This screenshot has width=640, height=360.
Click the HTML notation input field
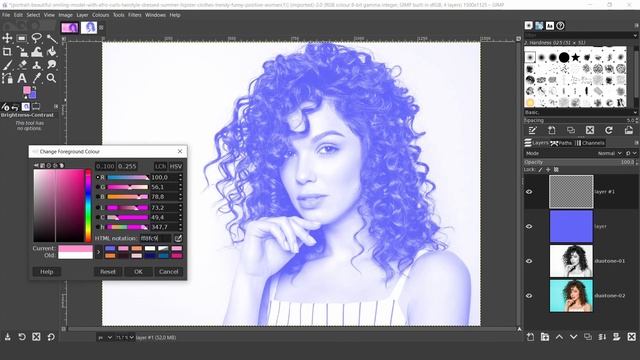click(156, 238)
